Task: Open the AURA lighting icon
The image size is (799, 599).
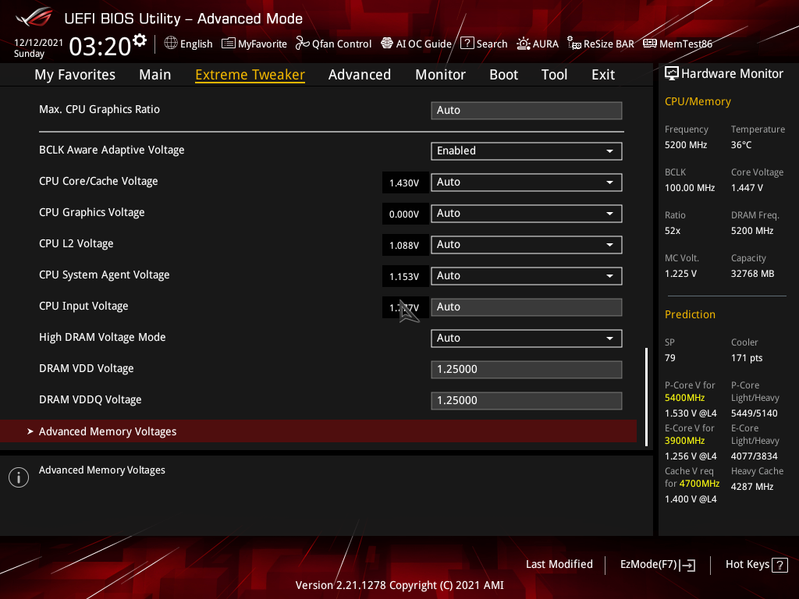Action: 523,44
